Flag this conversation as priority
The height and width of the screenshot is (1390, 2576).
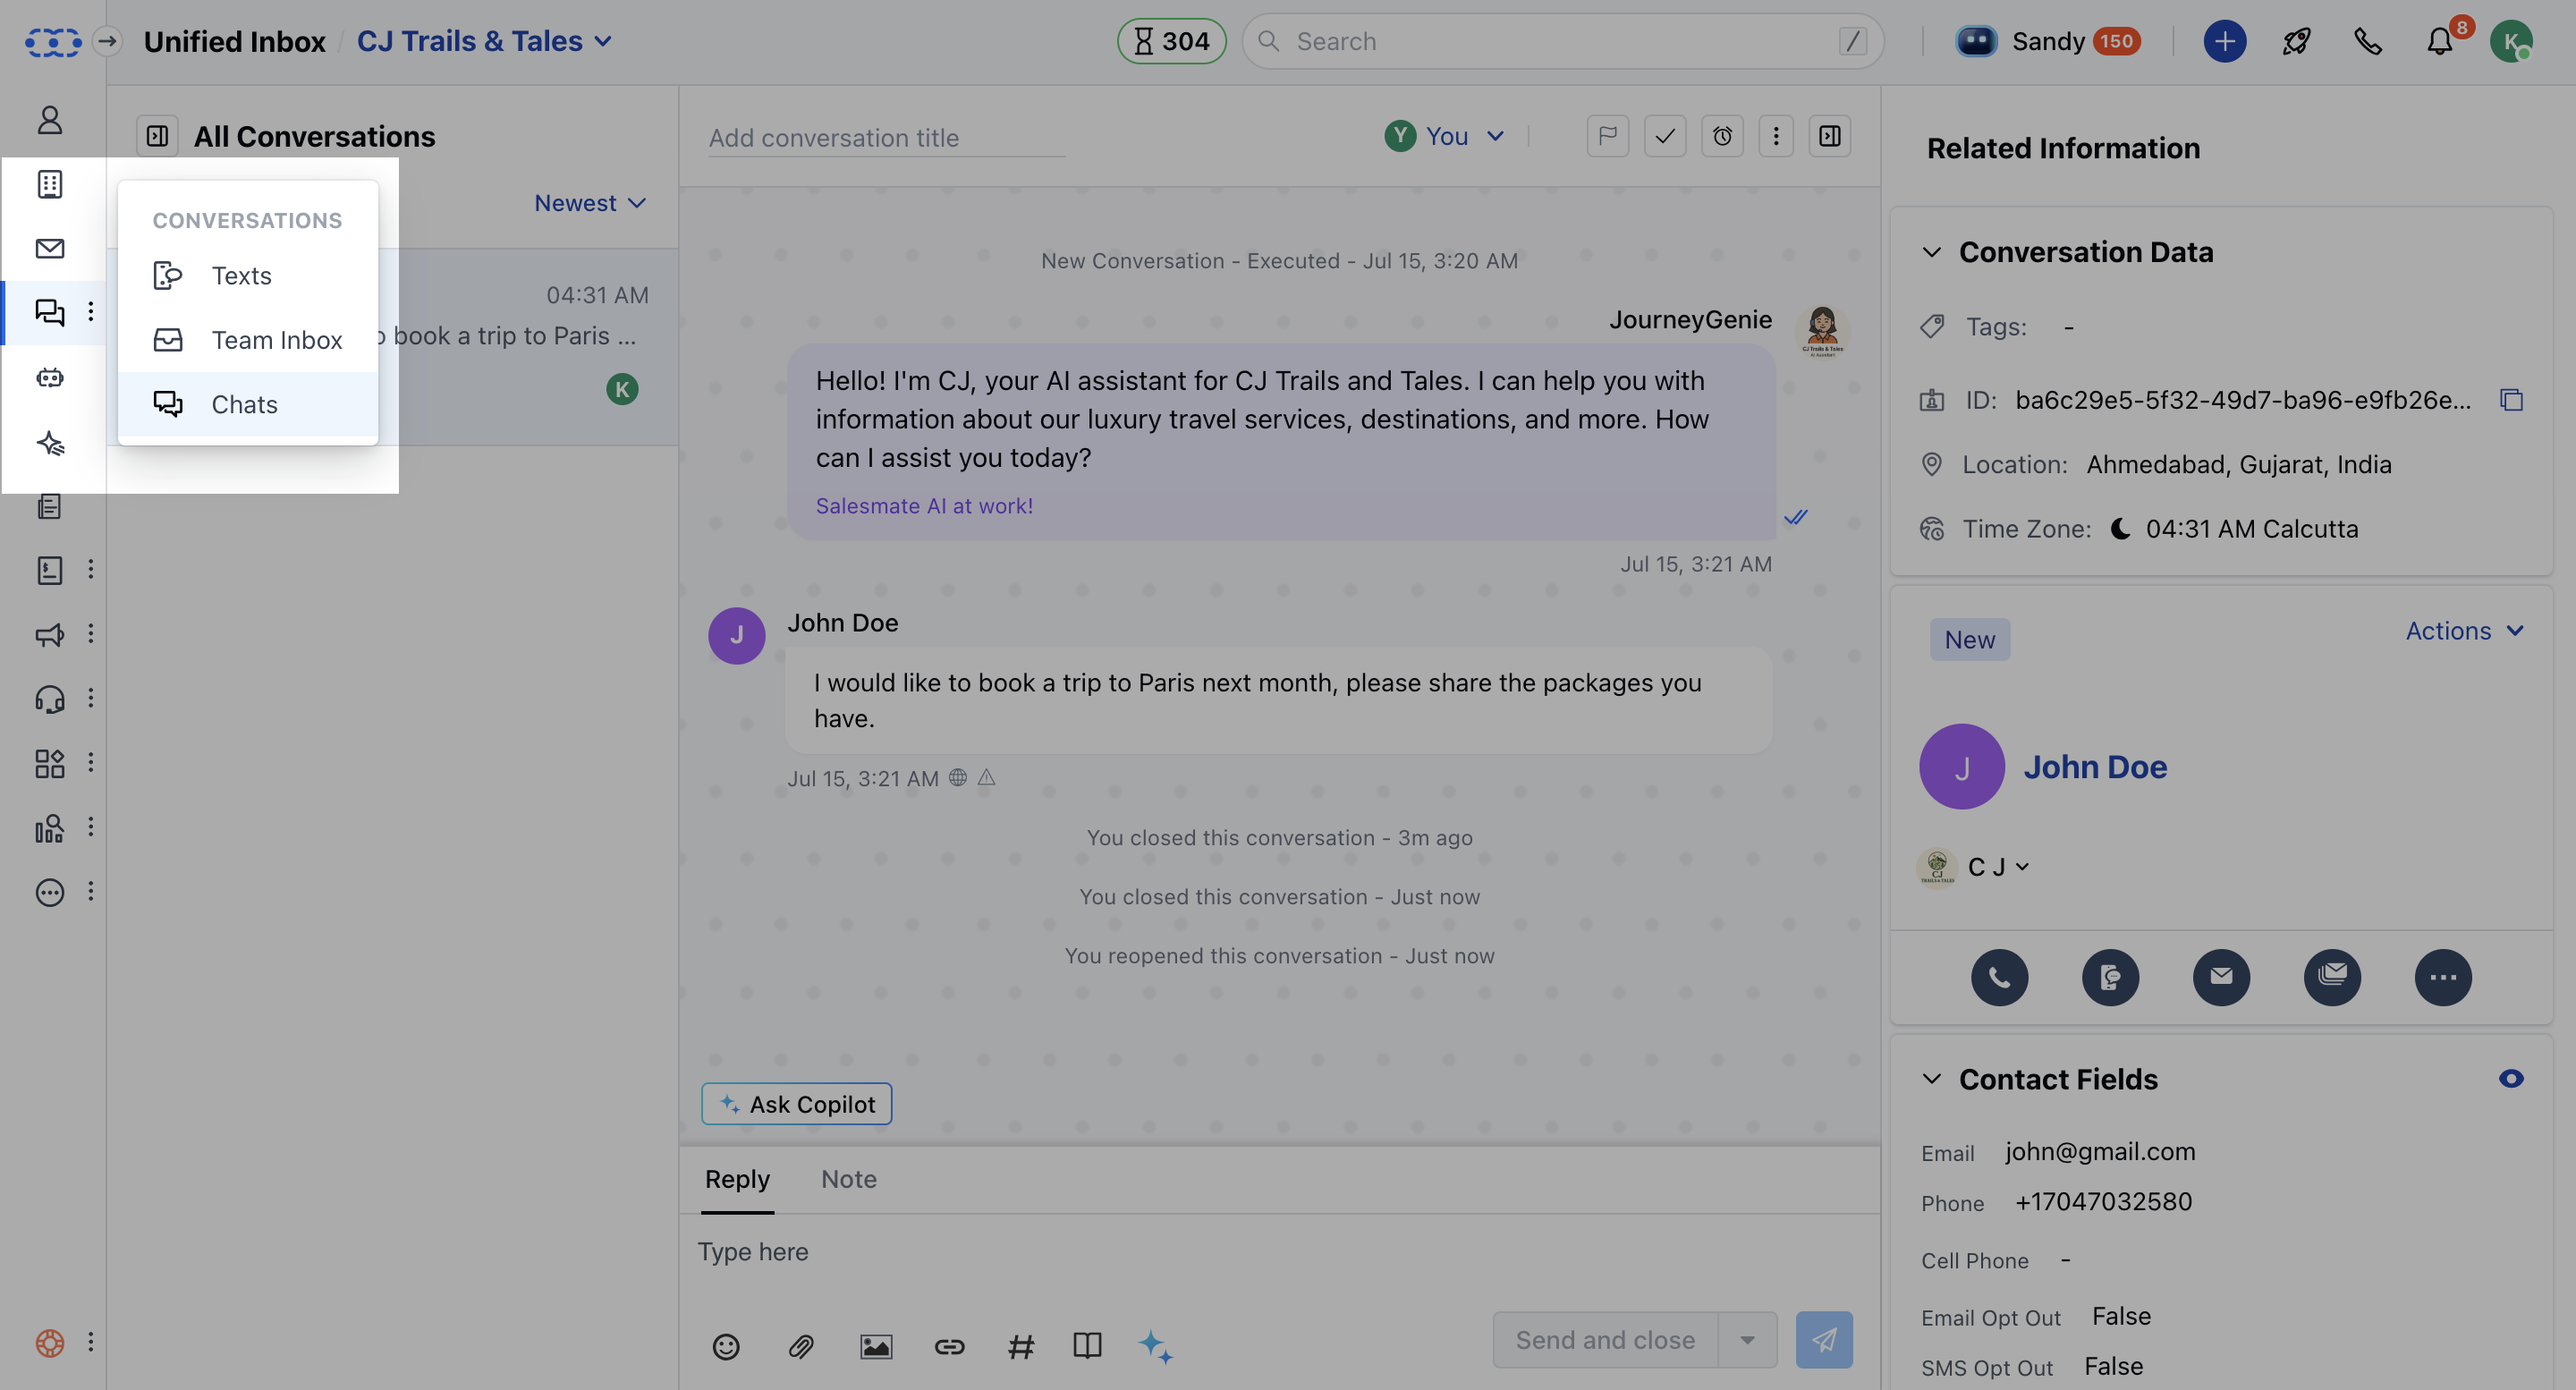tap(1607, 136)
